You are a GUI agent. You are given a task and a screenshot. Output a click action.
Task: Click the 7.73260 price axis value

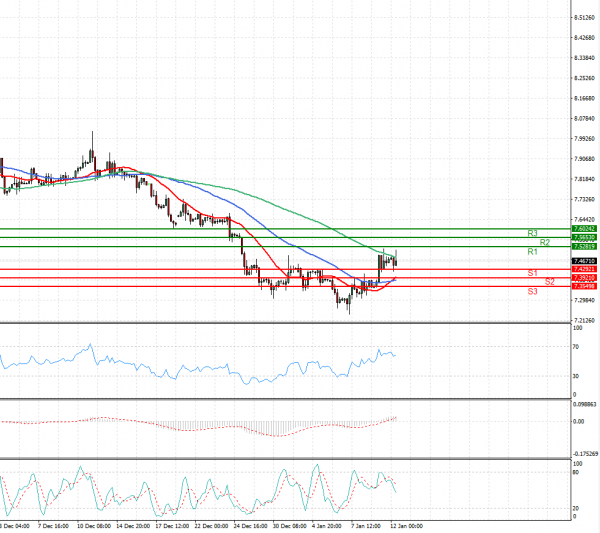pyautogui.click(x=585, y=199)
